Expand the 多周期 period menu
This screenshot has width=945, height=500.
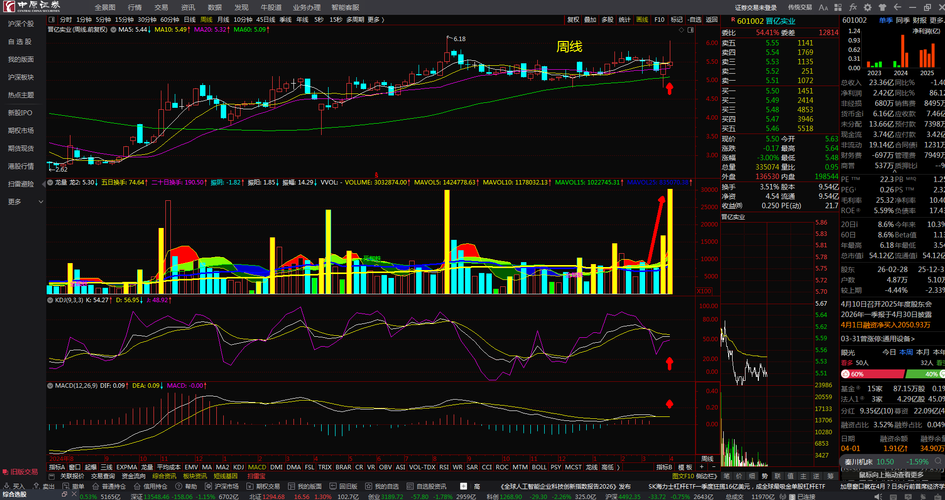click(x=353, y=20)
